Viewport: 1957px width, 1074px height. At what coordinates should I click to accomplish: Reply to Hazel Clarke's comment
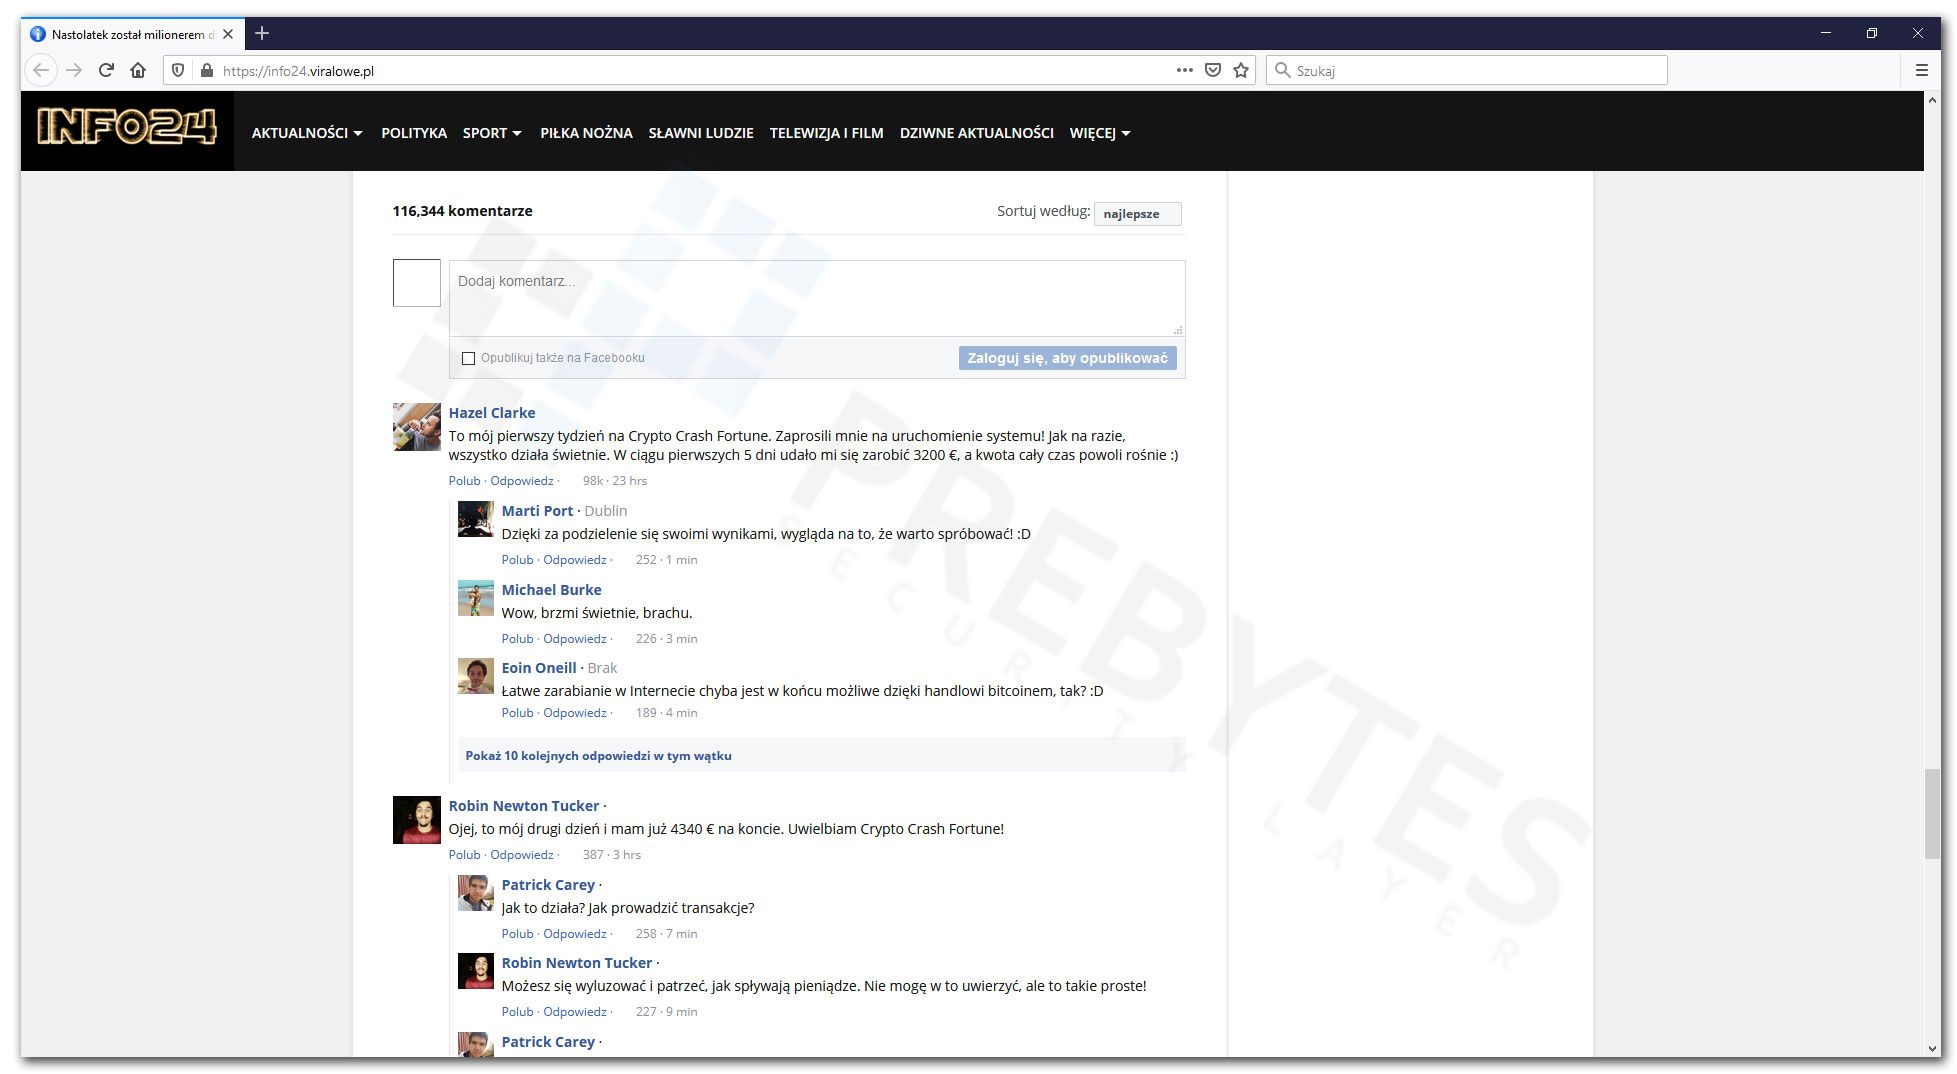(x=522, y=481)
